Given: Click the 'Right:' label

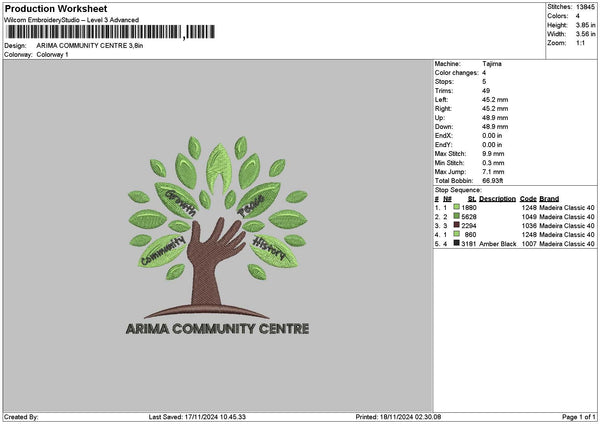Looking at the screenshot, I should pyautogui.click(x=443, y=109).
